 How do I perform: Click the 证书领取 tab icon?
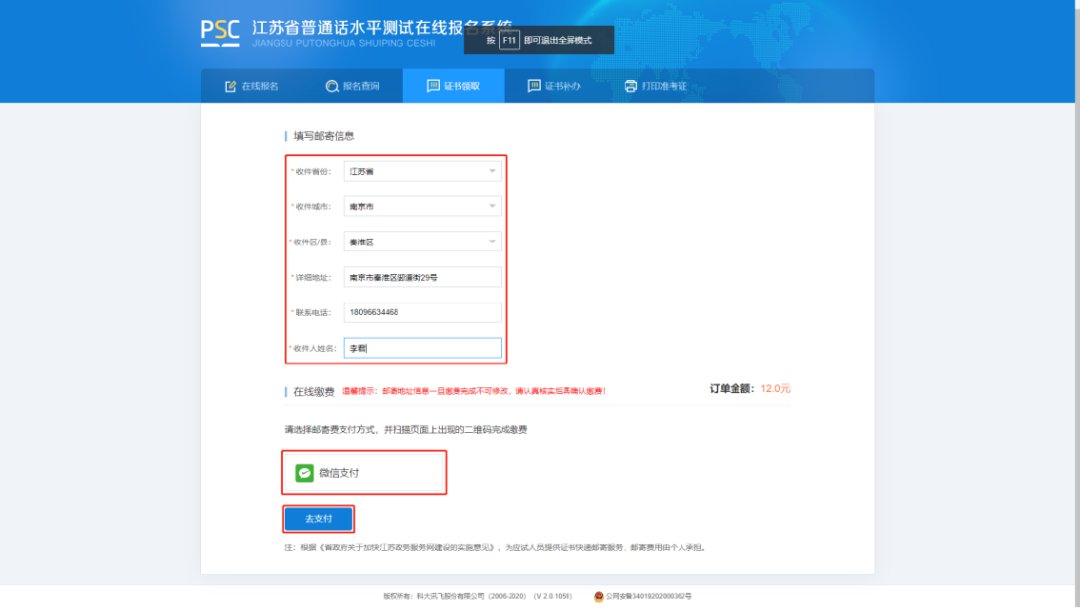(x=433, y=86)
